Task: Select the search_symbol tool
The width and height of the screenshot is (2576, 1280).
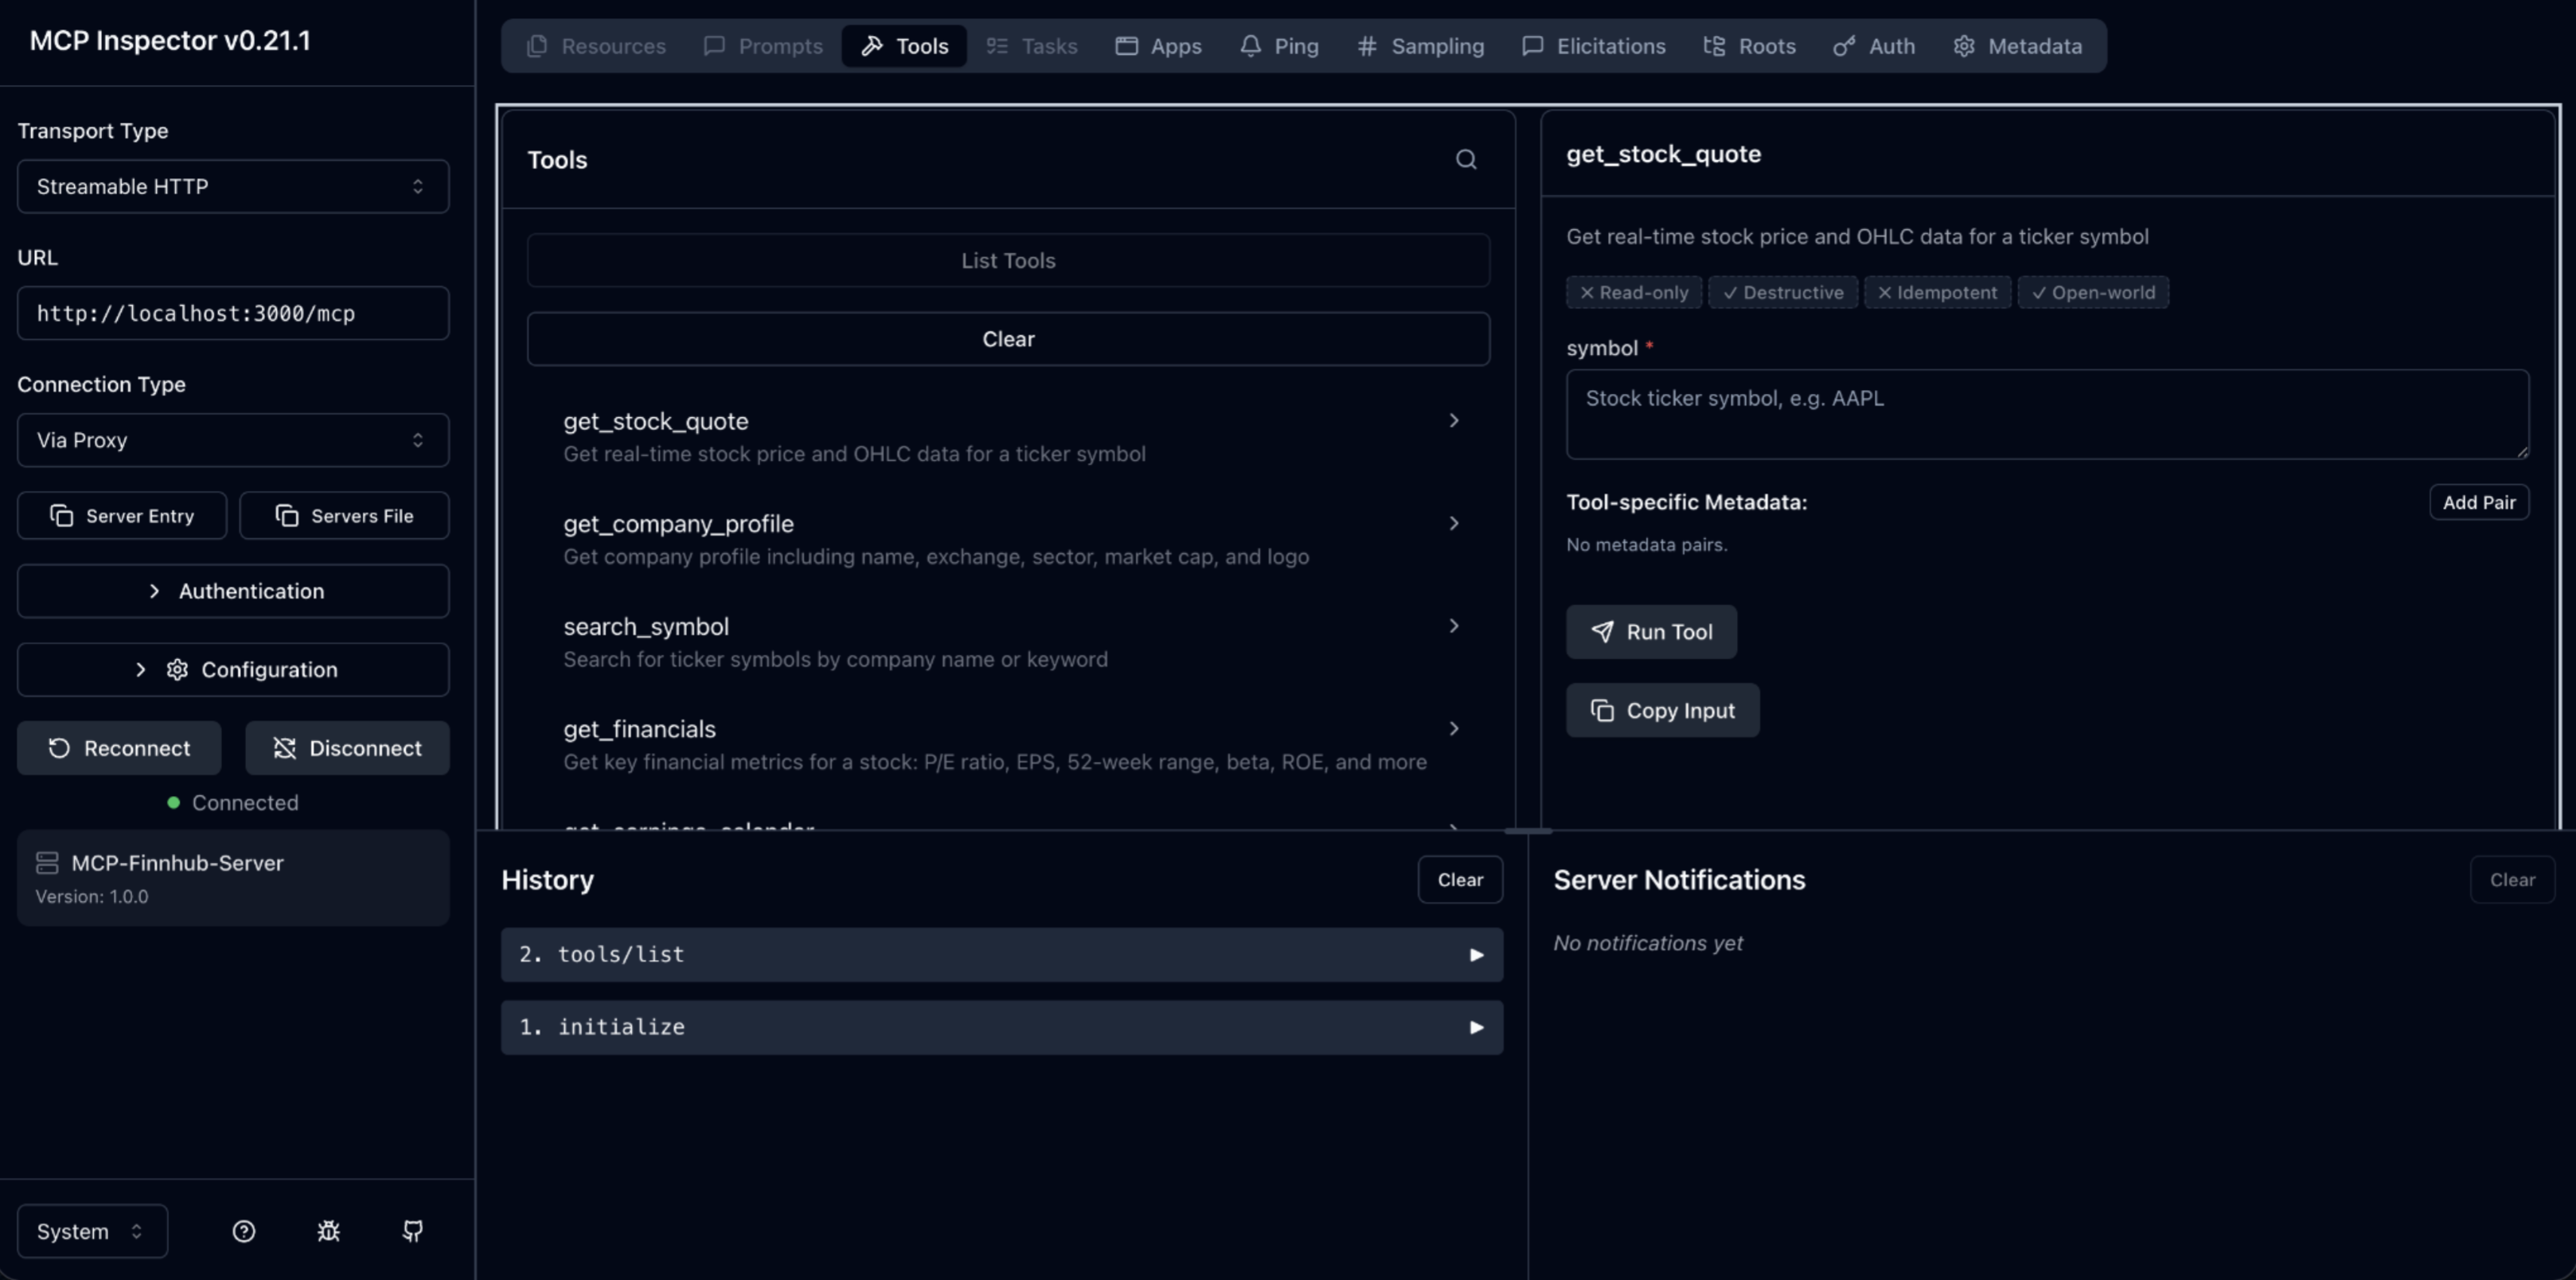Action: point(1009,643)
